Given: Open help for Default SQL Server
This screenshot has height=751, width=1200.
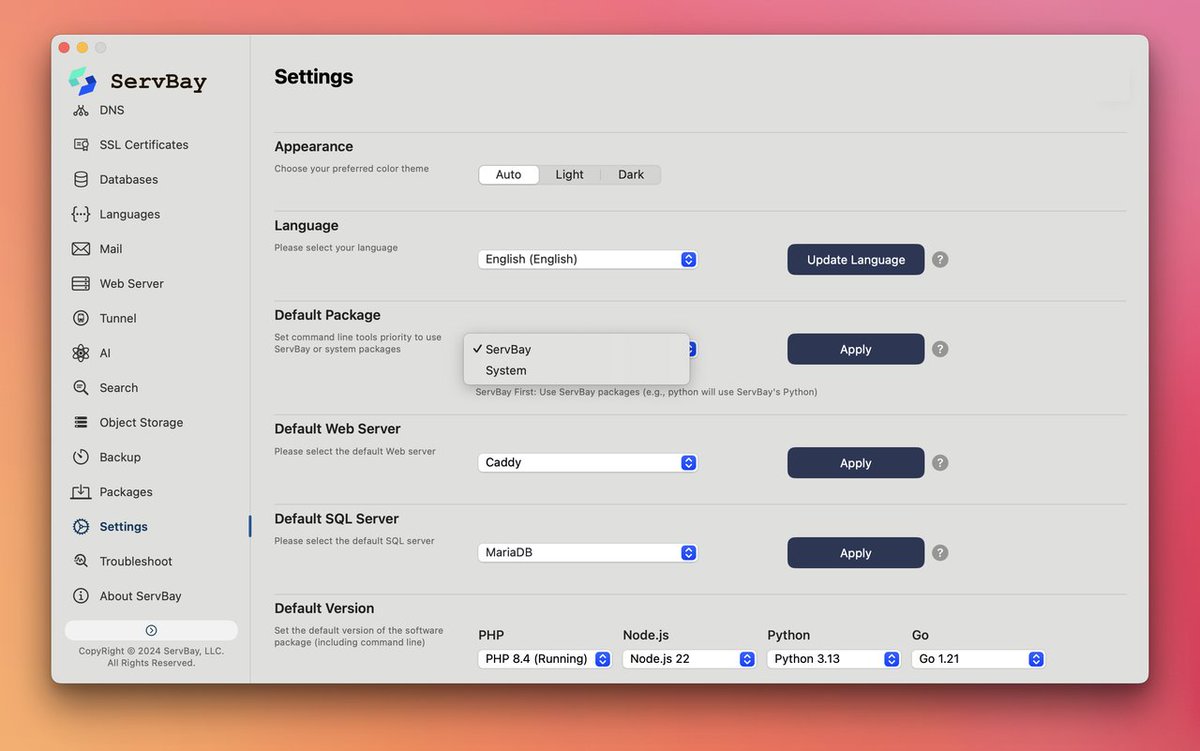Looking at the screenshot, I should (940, 553).
